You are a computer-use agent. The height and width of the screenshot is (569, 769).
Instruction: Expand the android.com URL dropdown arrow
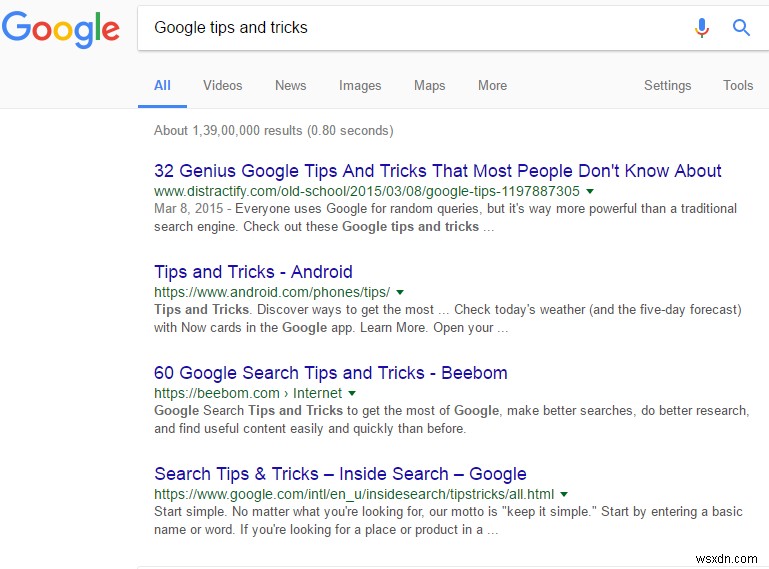pos(400,292)
